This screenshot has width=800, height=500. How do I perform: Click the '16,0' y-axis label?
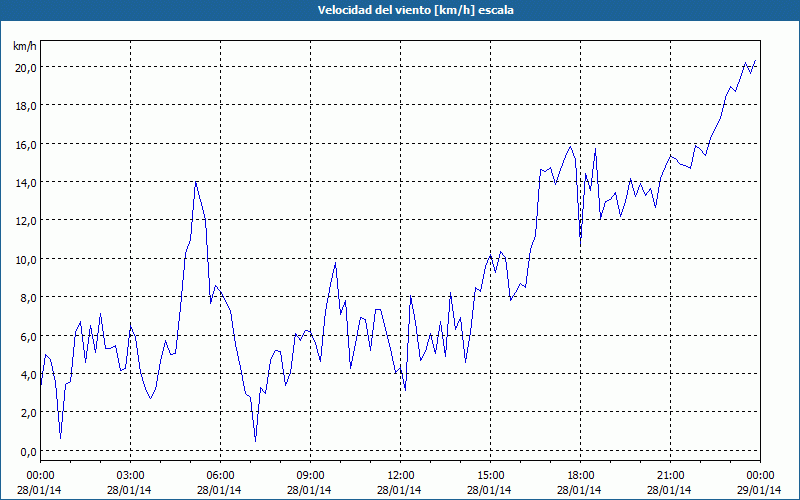click(25, 144)
